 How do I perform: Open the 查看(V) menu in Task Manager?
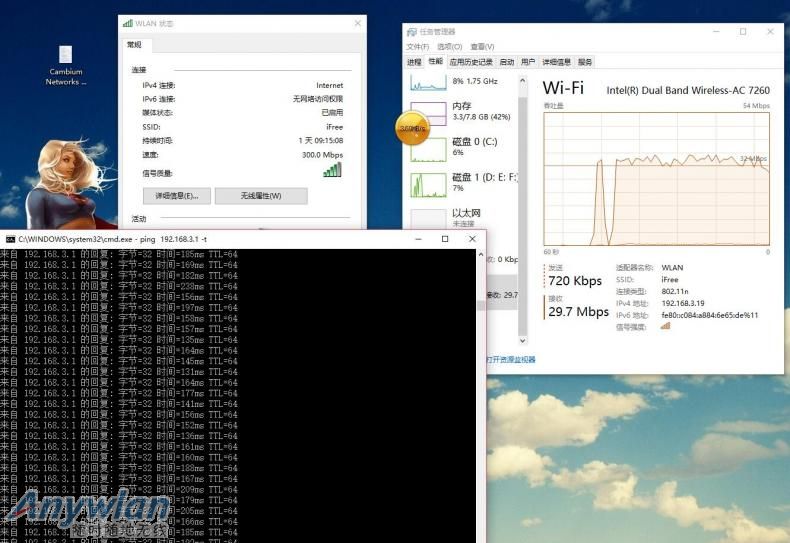(482, 46)
